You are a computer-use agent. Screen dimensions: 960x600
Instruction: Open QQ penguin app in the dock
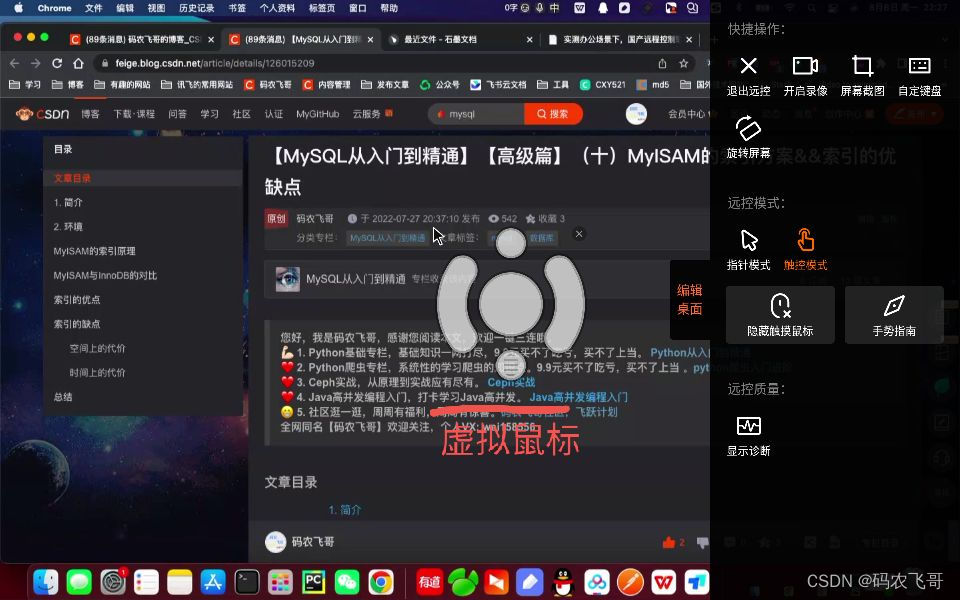point(563,582)
